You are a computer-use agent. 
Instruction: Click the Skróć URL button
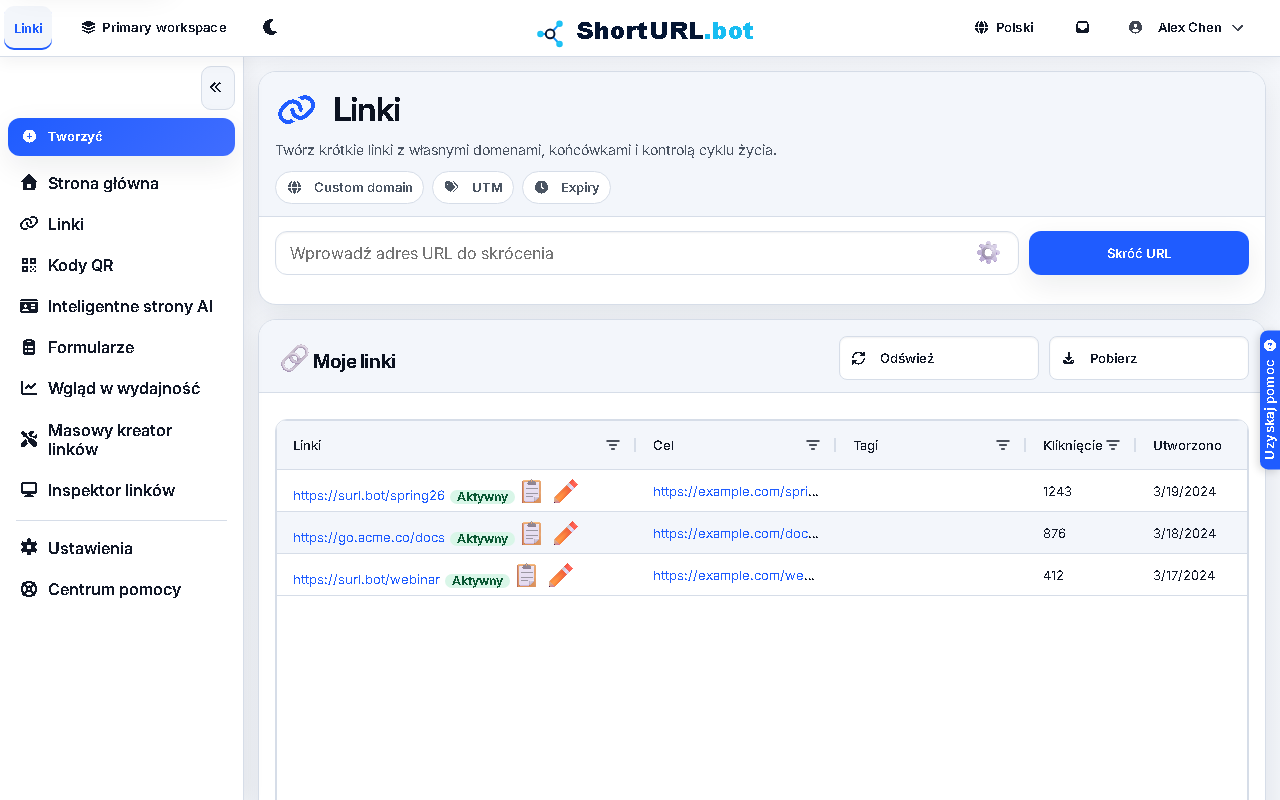[x=1139, y=253]
